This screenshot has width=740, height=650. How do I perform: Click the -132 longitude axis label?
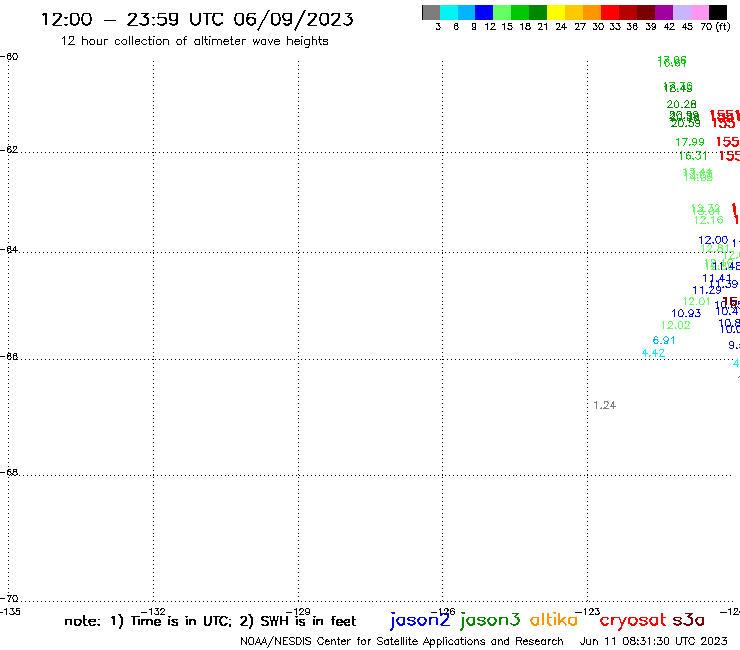point(153,612)
